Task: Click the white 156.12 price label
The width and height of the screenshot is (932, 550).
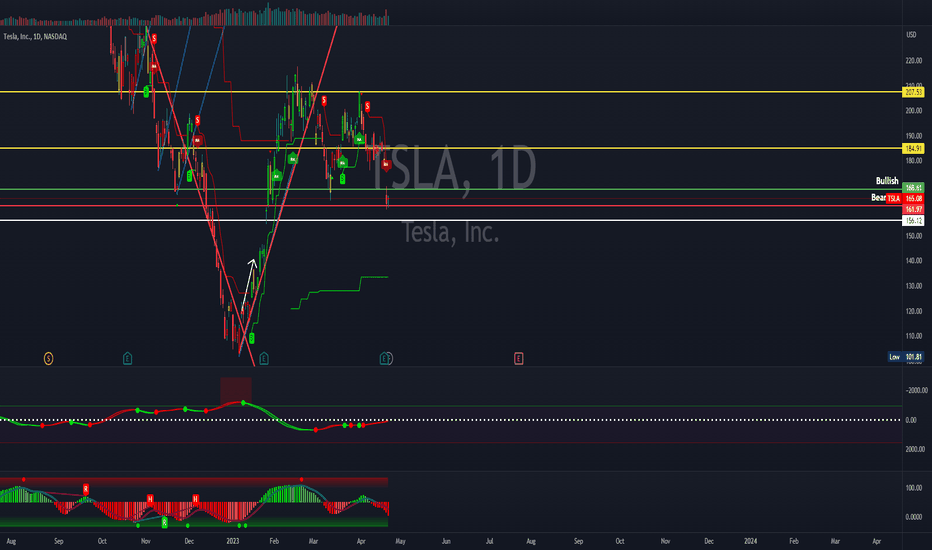Action: click(913, 221)
